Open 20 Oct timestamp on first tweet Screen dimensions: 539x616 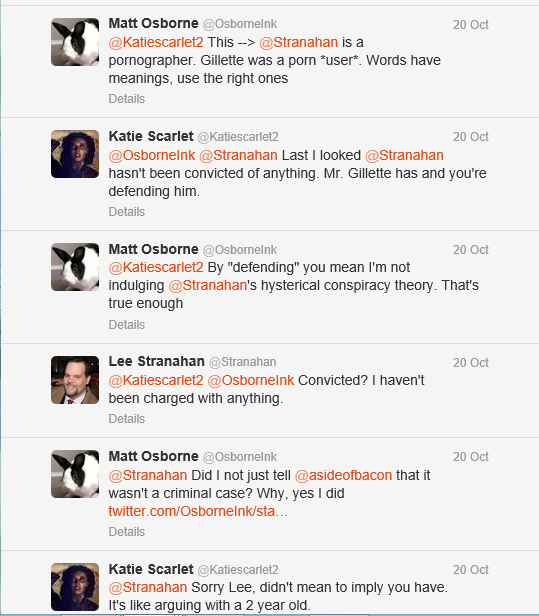[x=471, y=25]
